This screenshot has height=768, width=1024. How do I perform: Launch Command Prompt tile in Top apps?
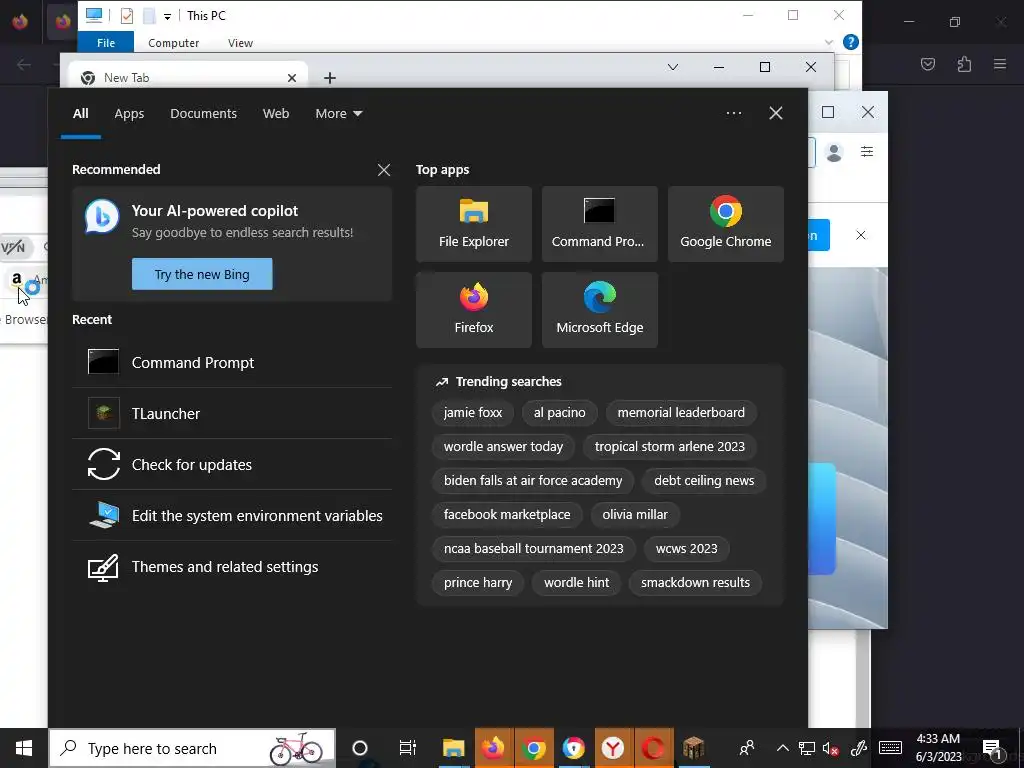[x=600, y=224]
